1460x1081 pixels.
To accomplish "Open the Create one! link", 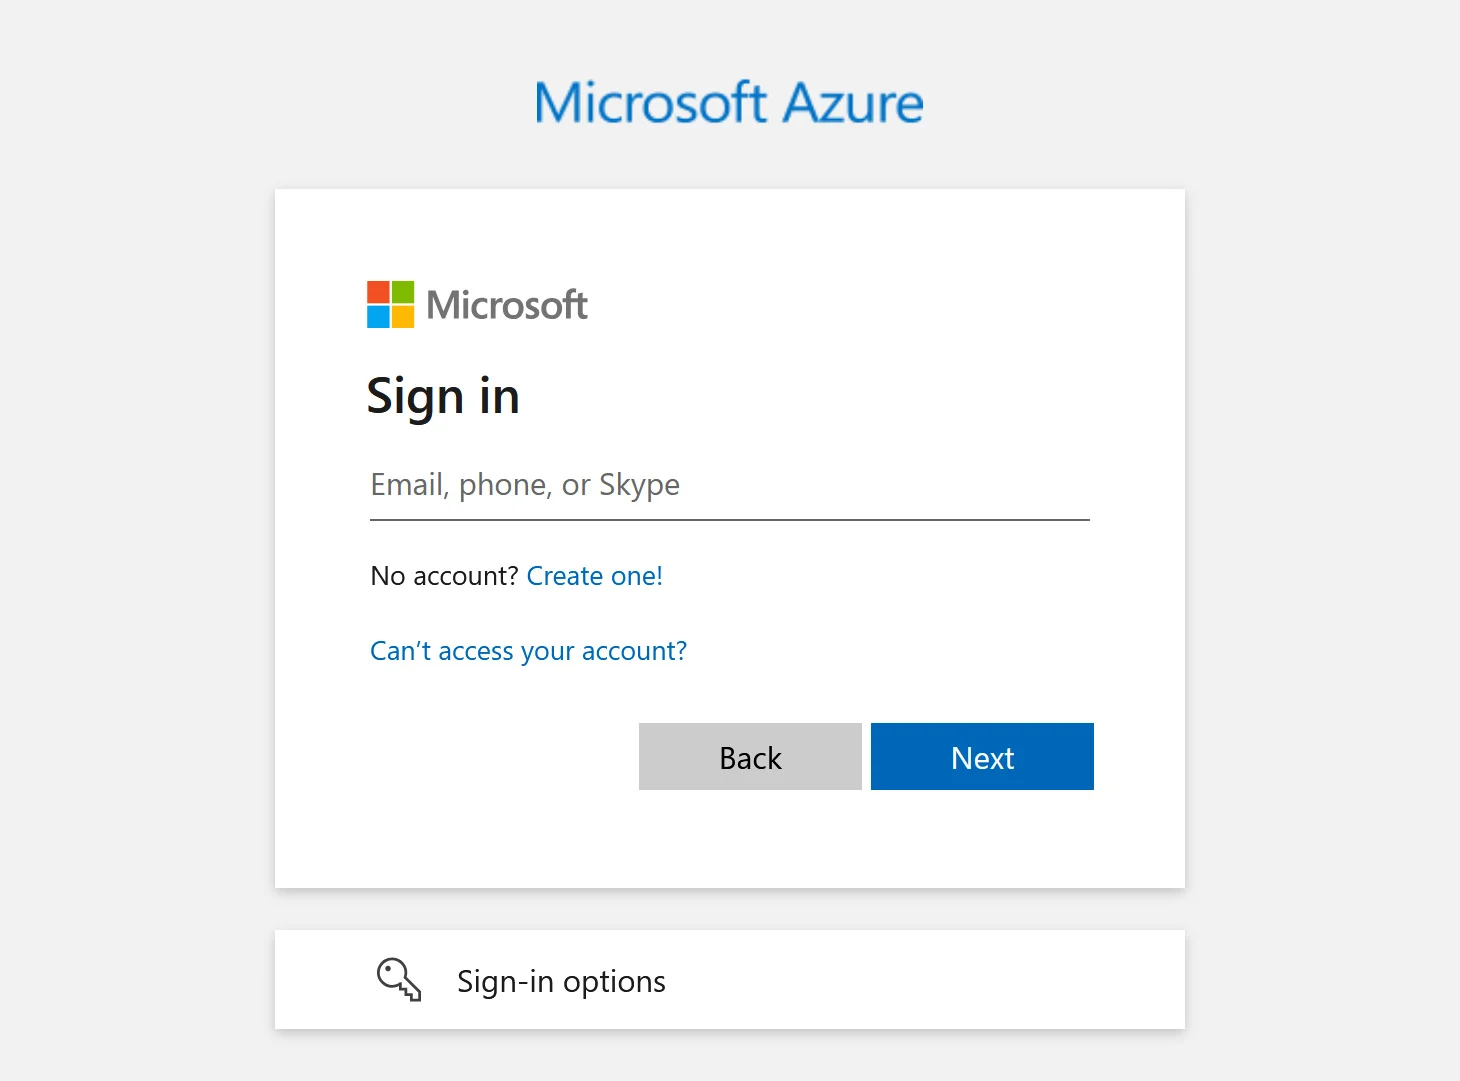I will 594,576.
